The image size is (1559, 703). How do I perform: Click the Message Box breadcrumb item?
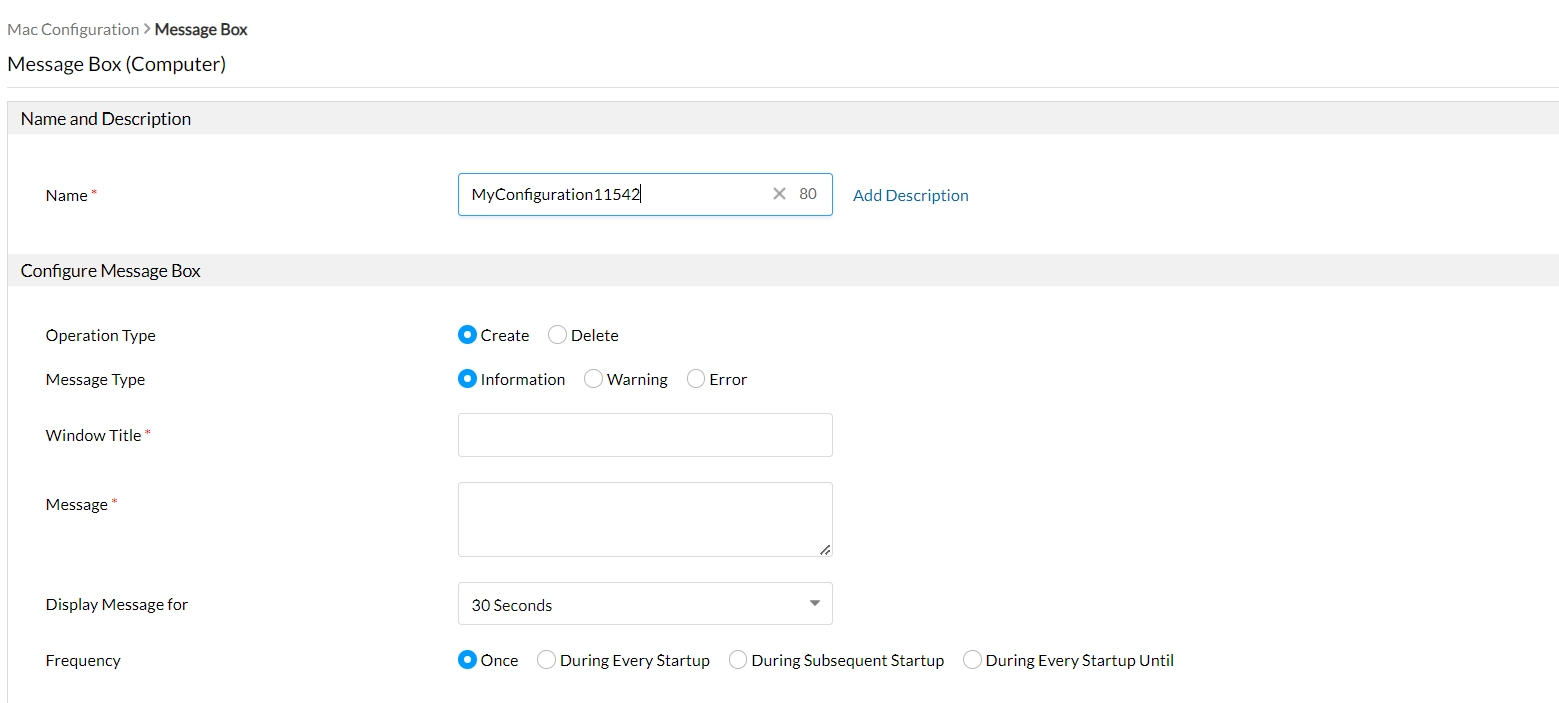201,29
